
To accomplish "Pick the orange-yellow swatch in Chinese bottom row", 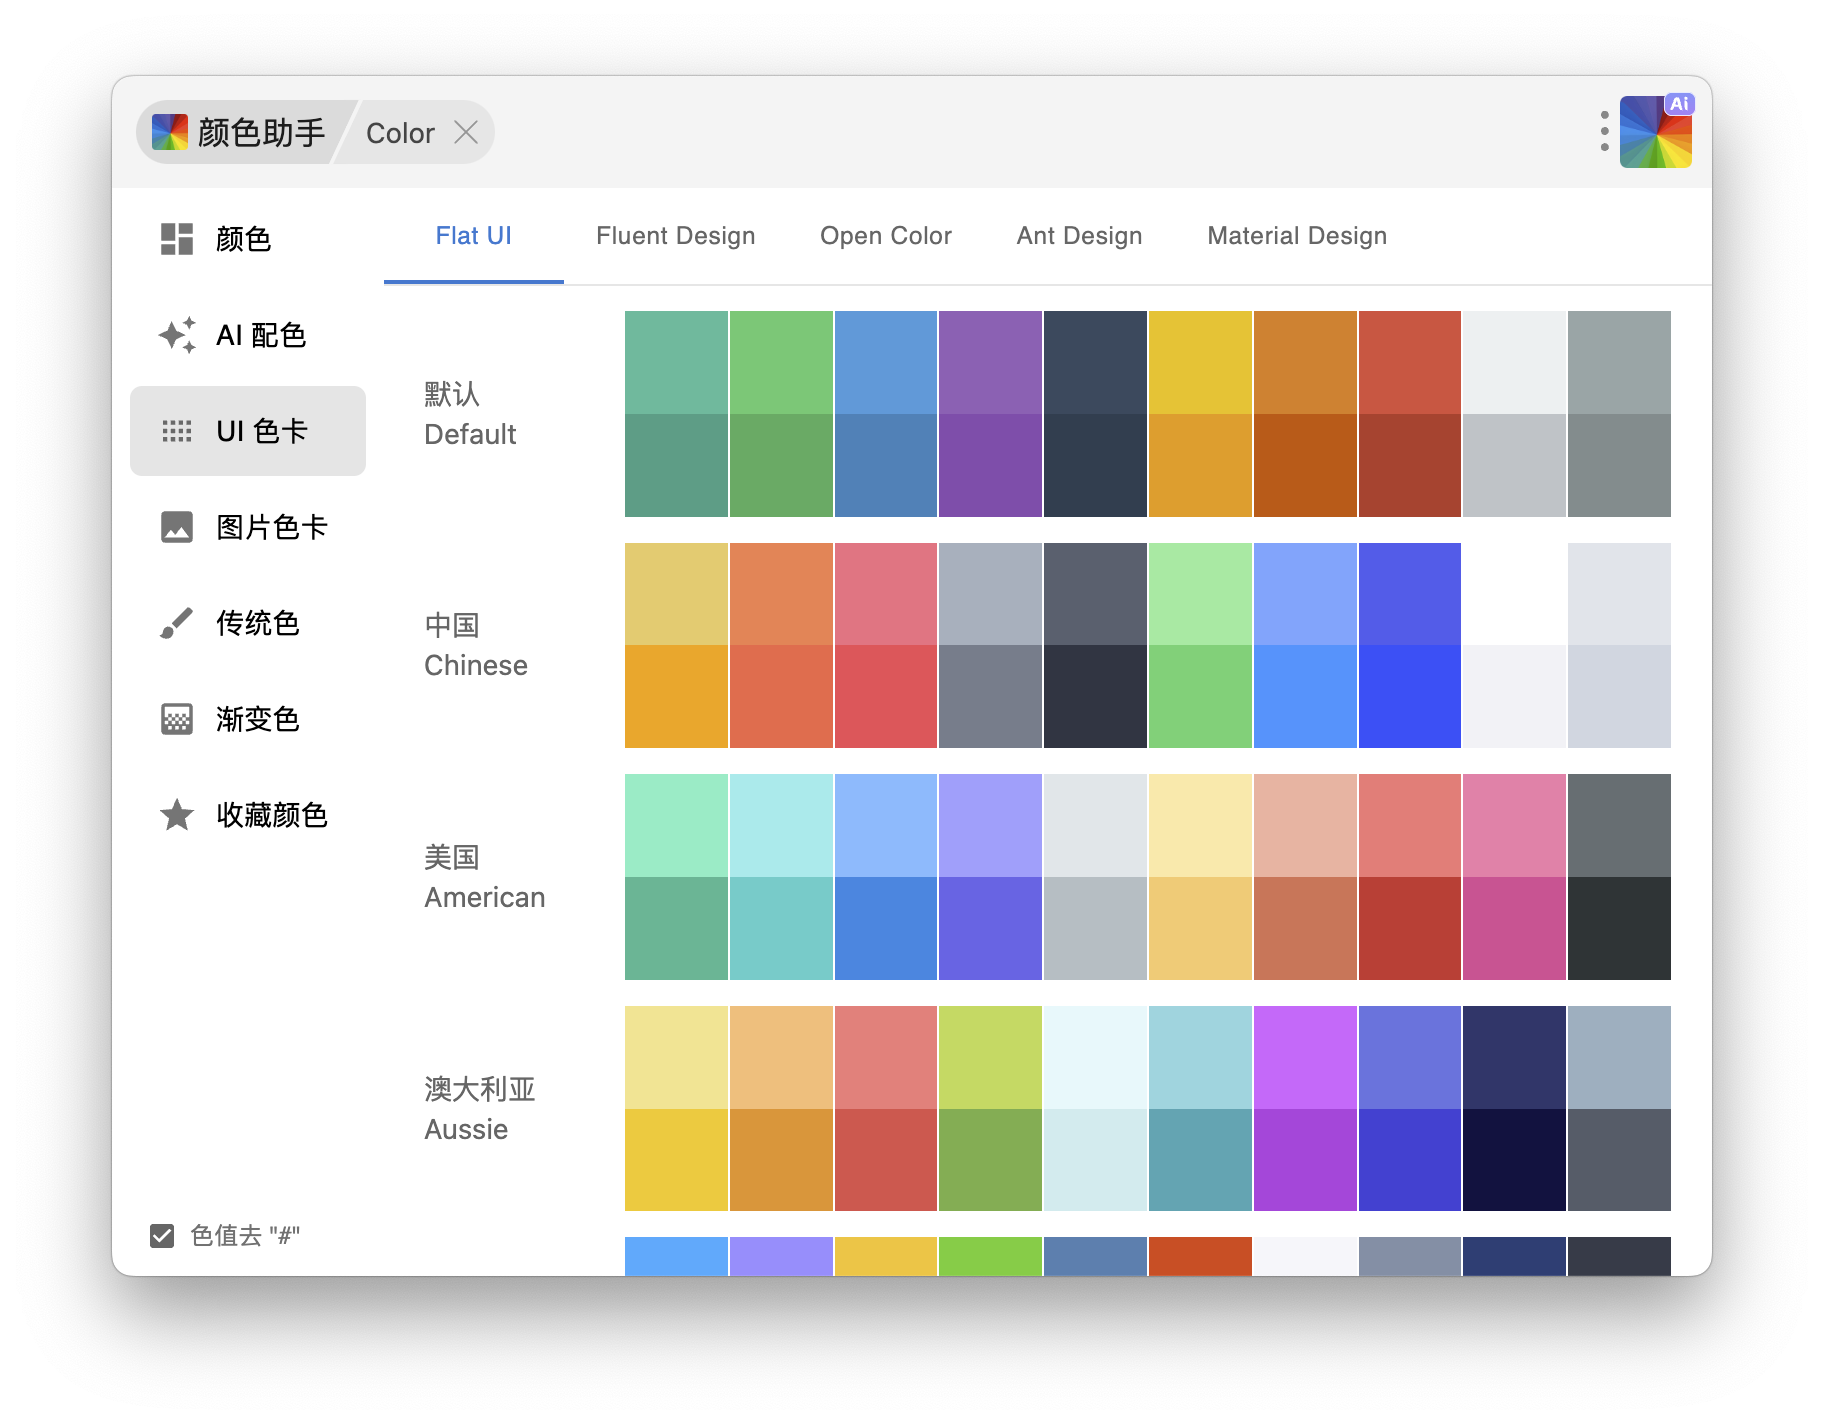I will (676, 697).
